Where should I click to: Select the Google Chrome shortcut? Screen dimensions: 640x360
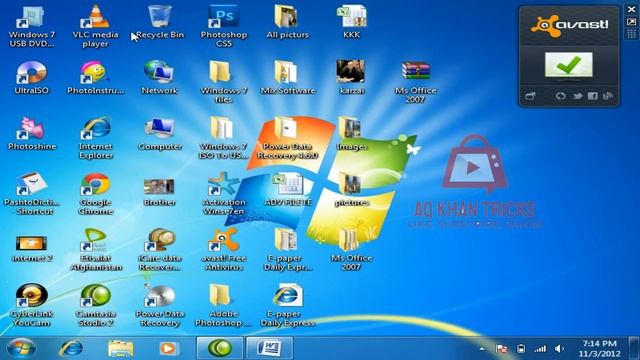click(x=96, y=193)
